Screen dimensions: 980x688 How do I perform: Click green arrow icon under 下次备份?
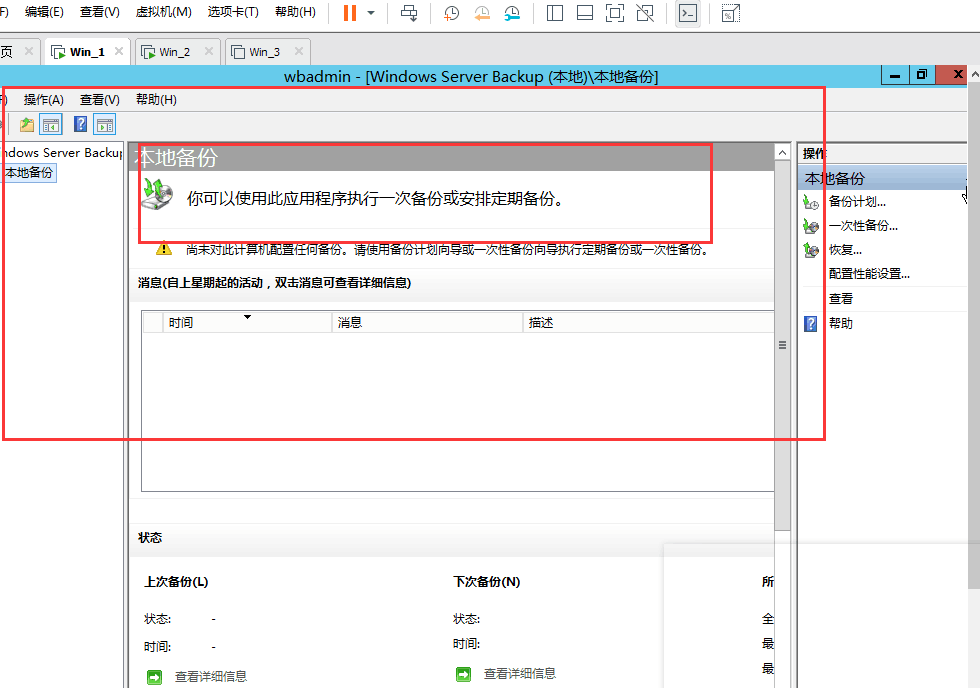click(x=463, y=674)
